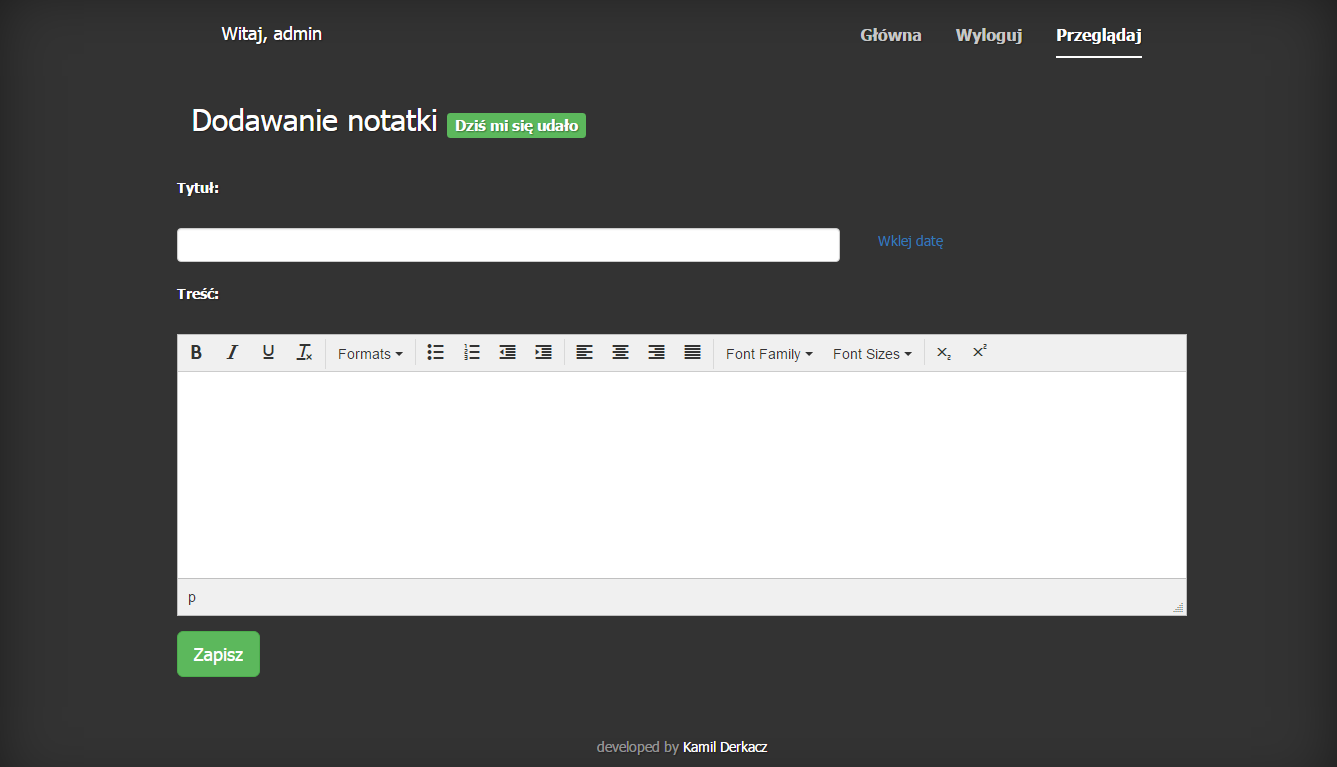Click the Zapisz button
Screen dimensions: 1337x767
pos(218,654)
